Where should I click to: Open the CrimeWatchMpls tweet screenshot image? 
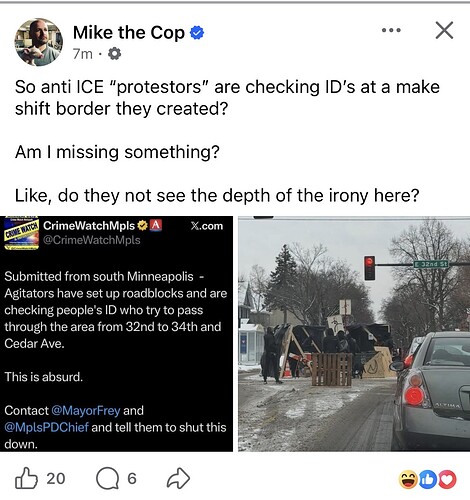[116, 334]
